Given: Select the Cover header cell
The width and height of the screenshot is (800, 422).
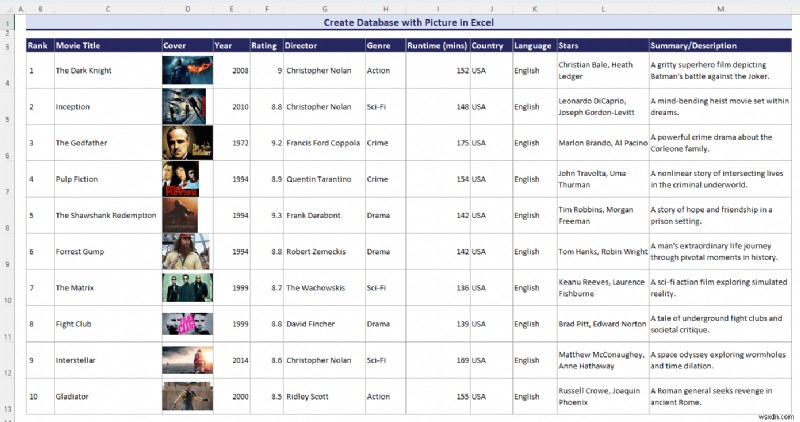Looking at the screenshot, I should [x=187, y=45].
